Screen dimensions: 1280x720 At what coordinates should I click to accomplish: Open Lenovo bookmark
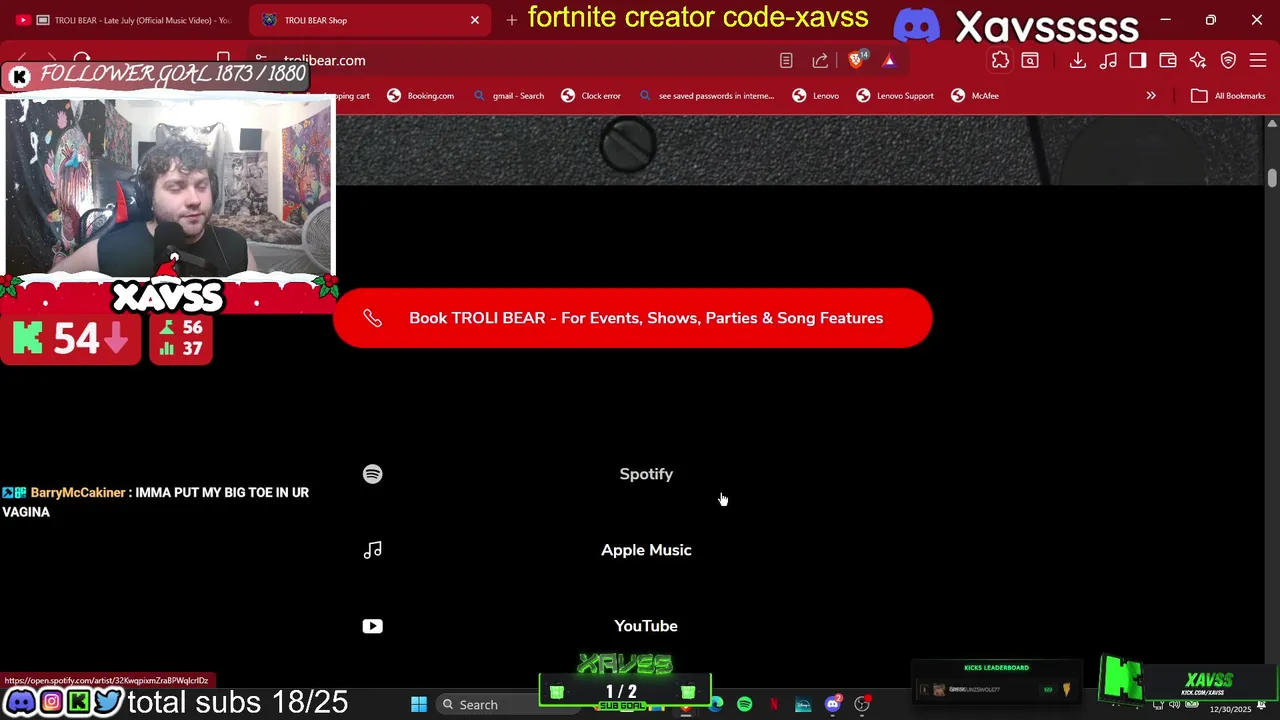[x=816, y=96]
